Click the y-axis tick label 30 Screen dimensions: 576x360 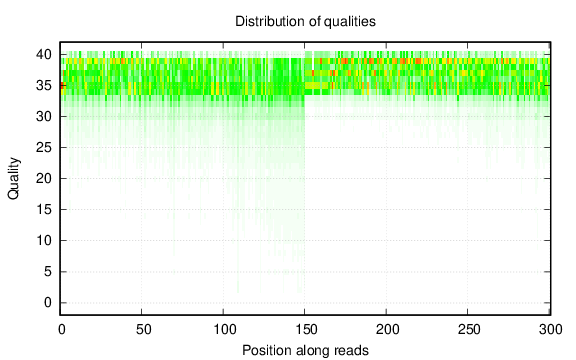click(x=44, y=116)
